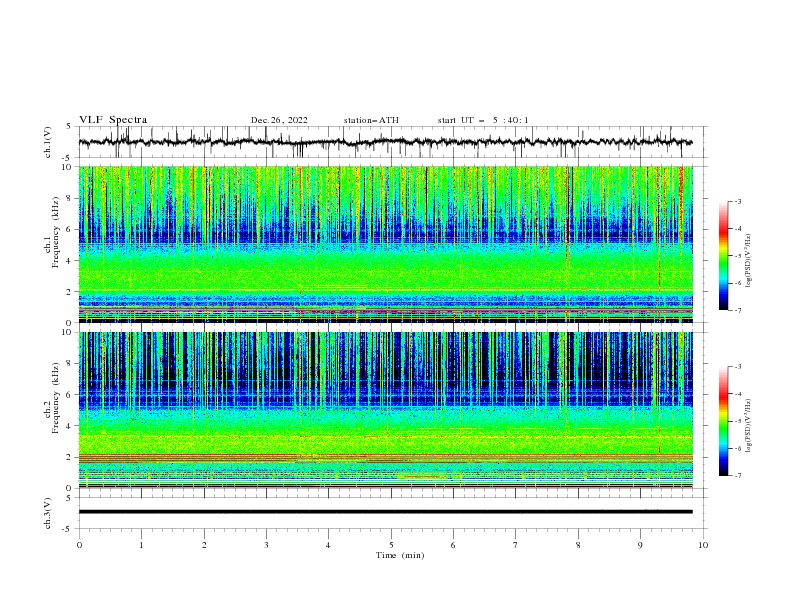
Task: Click the "ch.1(V)" waveform axis label
Action: click(x=48, y=142)
